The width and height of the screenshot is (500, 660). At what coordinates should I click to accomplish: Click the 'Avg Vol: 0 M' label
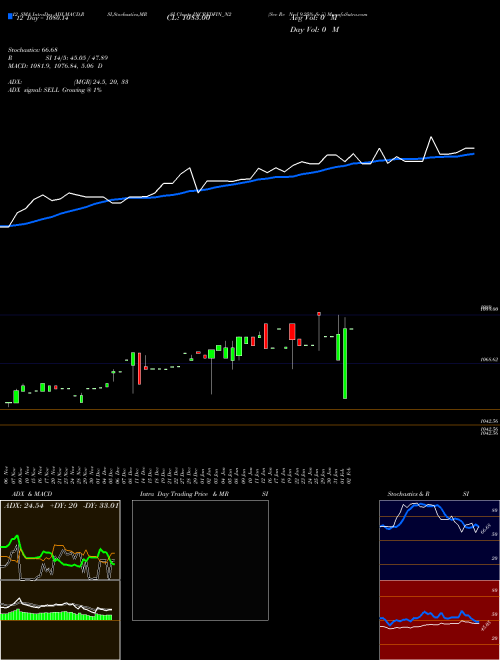[x=313, y=18]
